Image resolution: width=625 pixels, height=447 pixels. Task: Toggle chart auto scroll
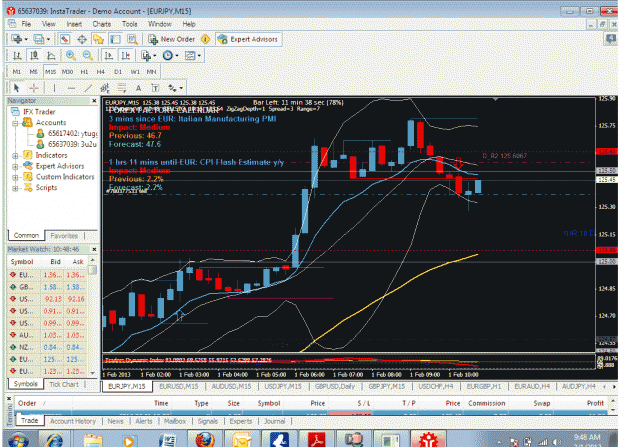(108, 55)
